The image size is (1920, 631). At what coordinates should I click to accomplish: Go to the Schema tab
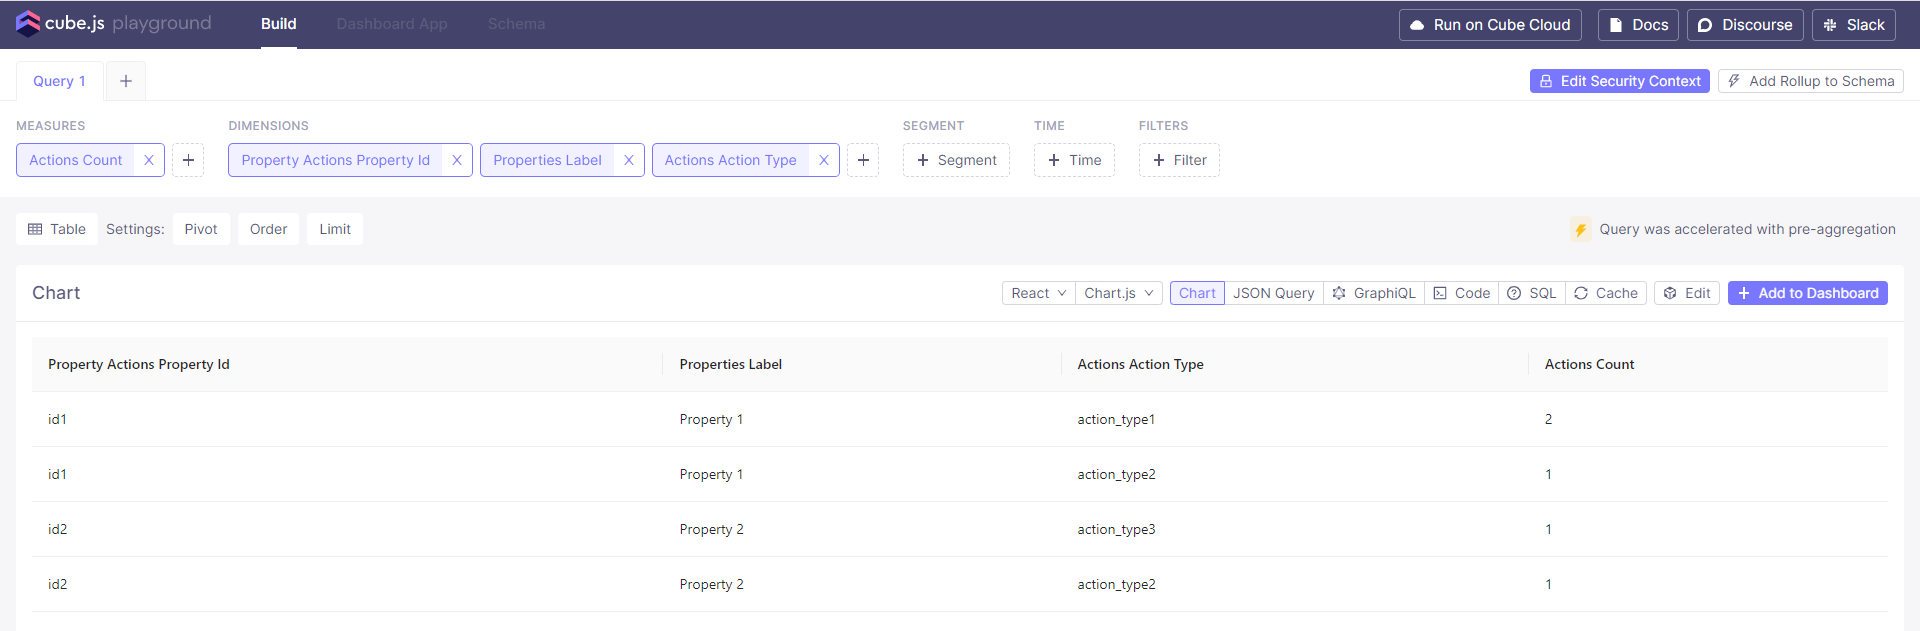(517, 24)
